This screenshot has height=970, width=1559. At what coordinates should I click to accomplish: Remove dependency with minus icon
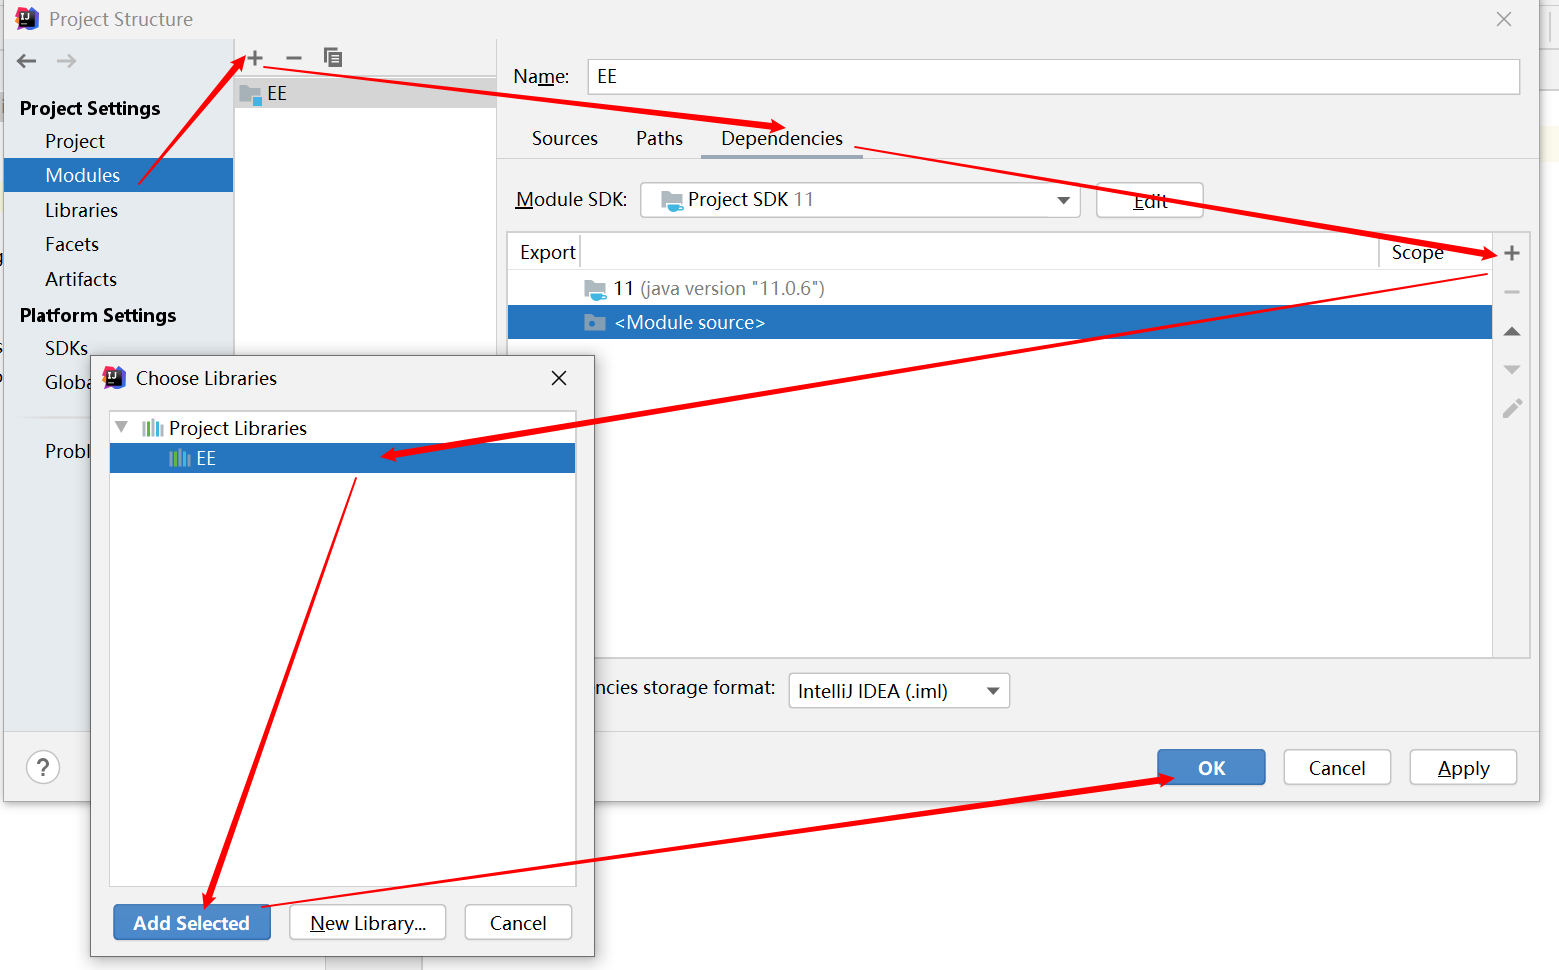click(1512, 292)
